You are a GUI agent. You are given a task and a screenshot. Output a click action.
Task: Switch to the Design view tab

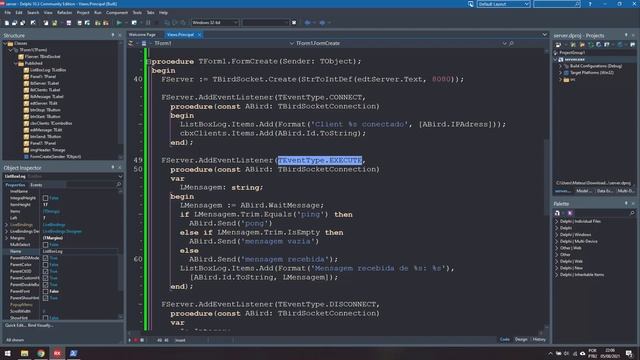521,340
